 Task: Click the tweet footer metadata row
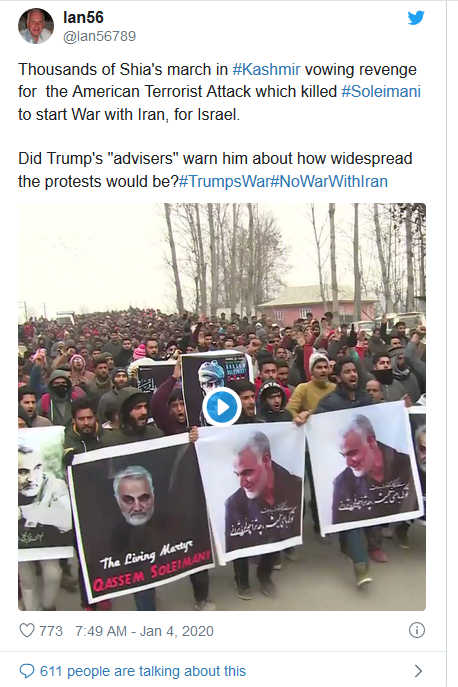click(x=222, y=631)
